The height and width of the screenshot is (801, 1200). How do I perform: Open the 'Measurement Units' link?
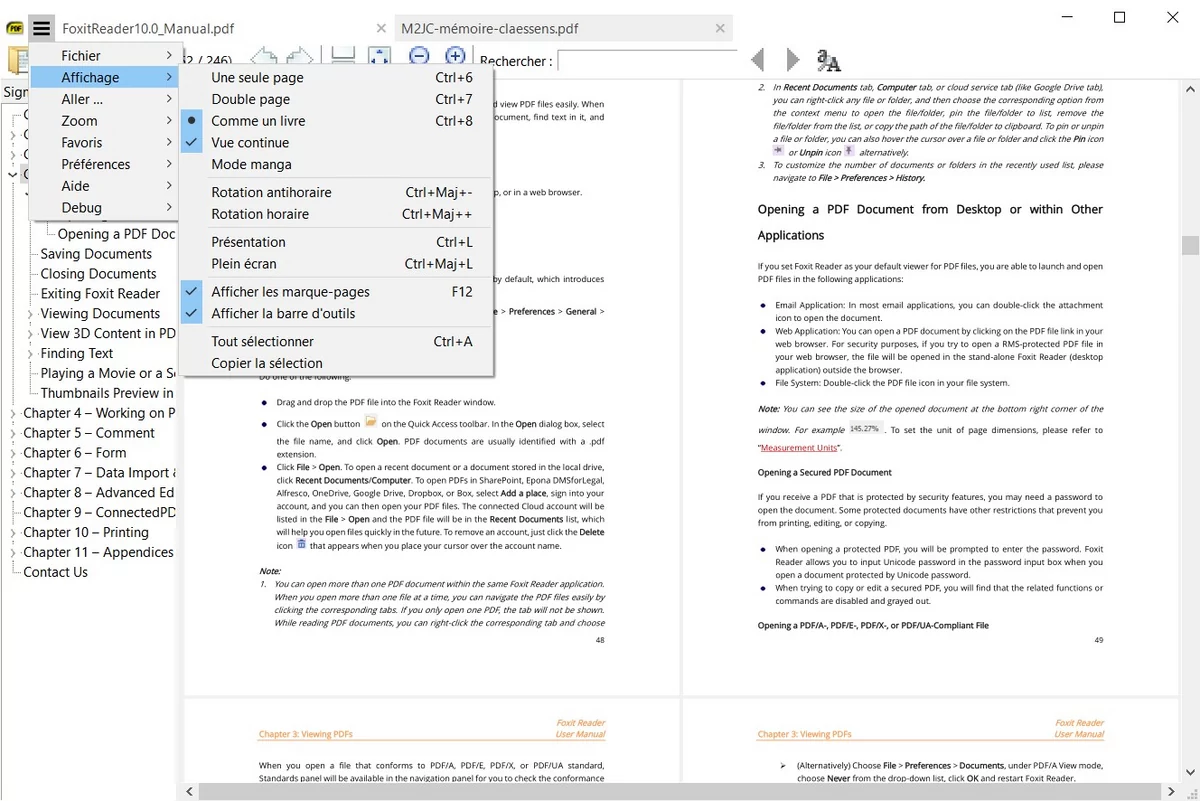pos(799,448)
